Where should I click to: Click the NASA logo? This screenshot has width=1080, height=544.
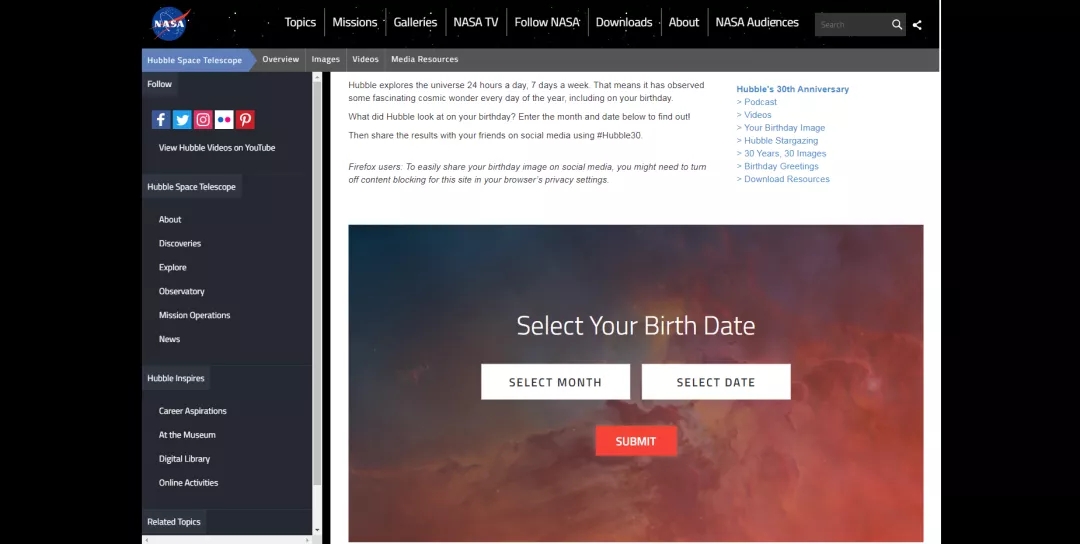coord(170,23)
